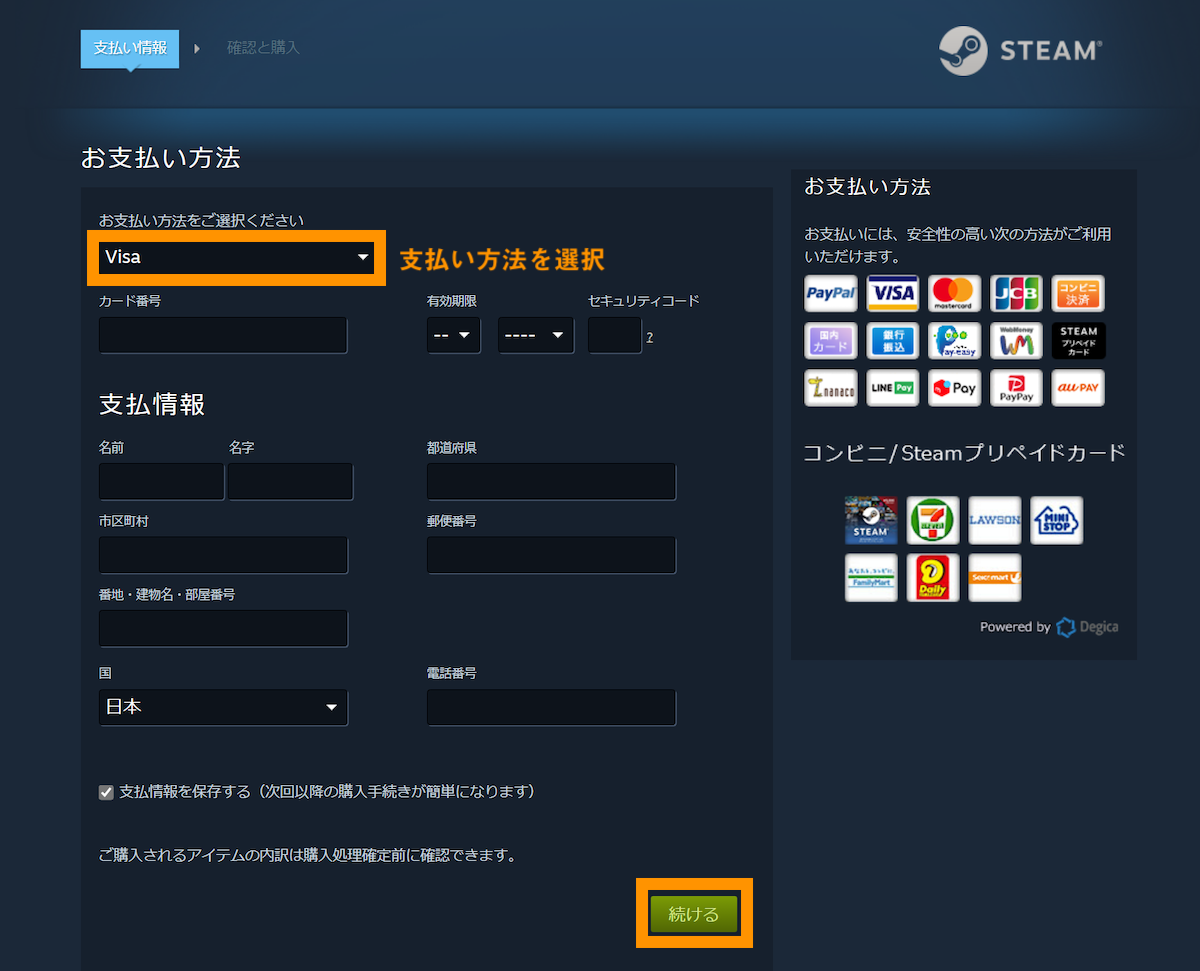Click the LINE Pay icon
1200x971 pixels.
coord(892,388)
